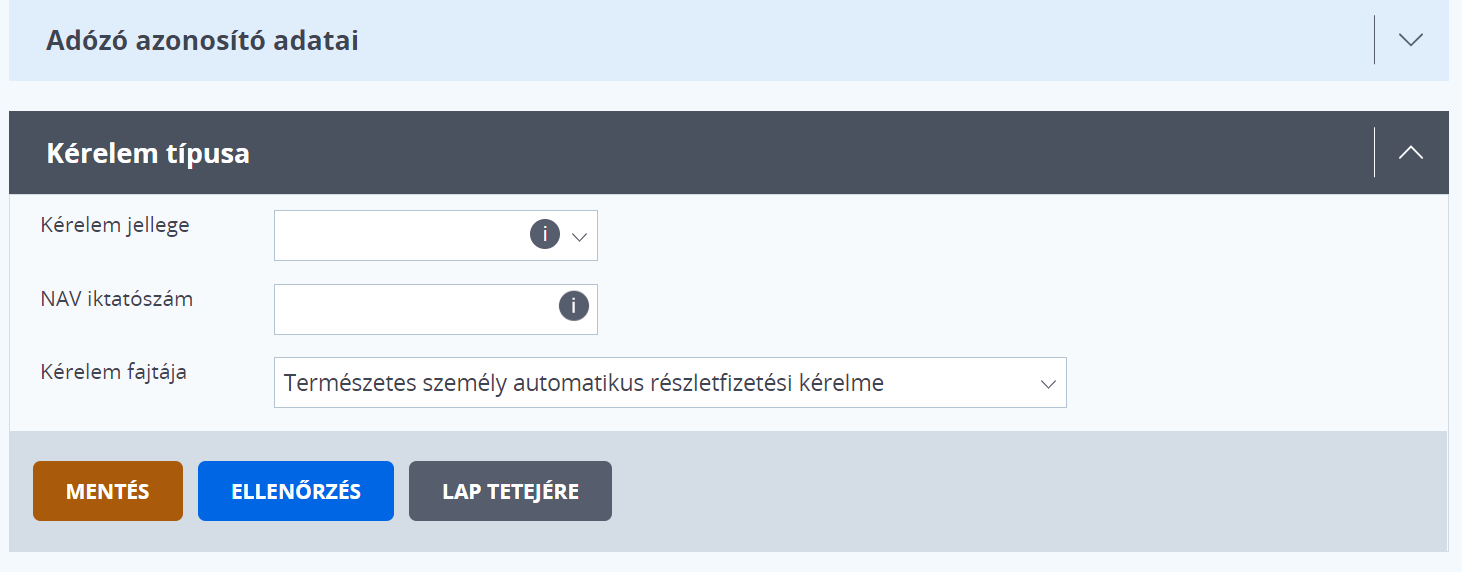Jump up using LAP TETEJÉRE button
1462x572 pixels.
coord(510,491)
